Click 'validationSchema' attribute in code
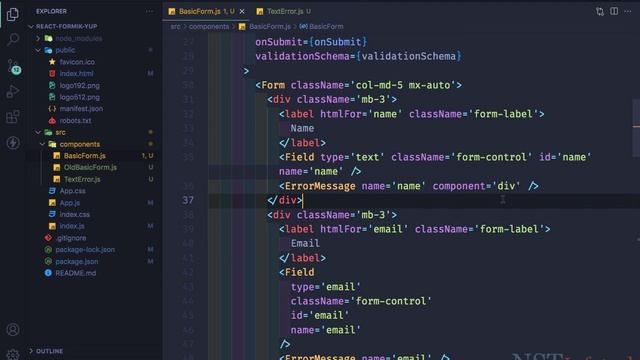This screenshot has height=360, width=640. click(302, 56)
